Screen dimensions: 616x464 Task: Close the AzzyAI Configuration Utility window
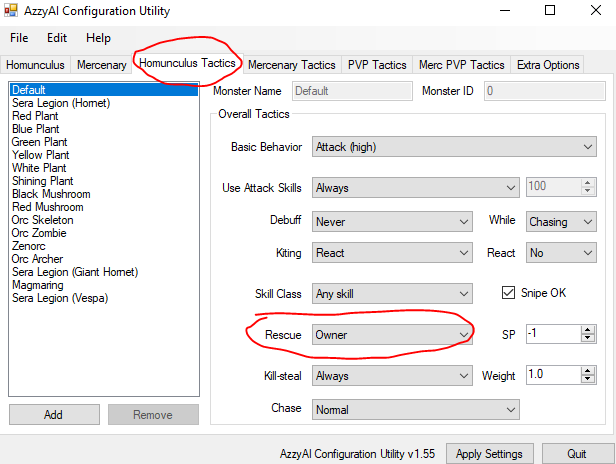pyautogui.click(x=596, y=10)
